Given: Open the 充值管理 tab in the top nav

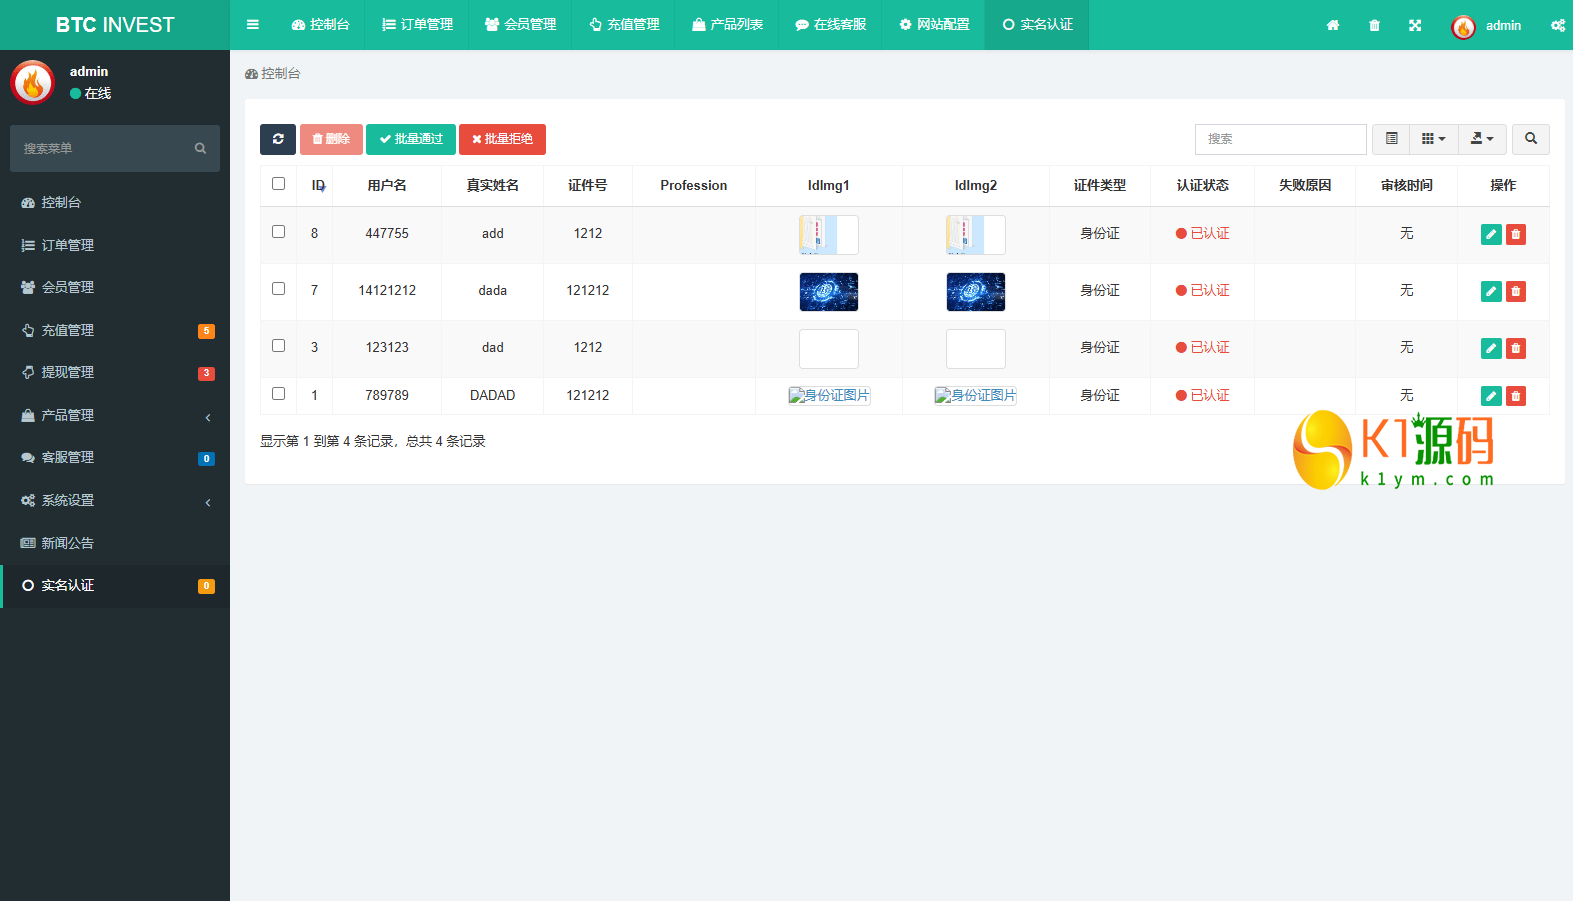Looking at the screenshot, I should coord(624,25).
